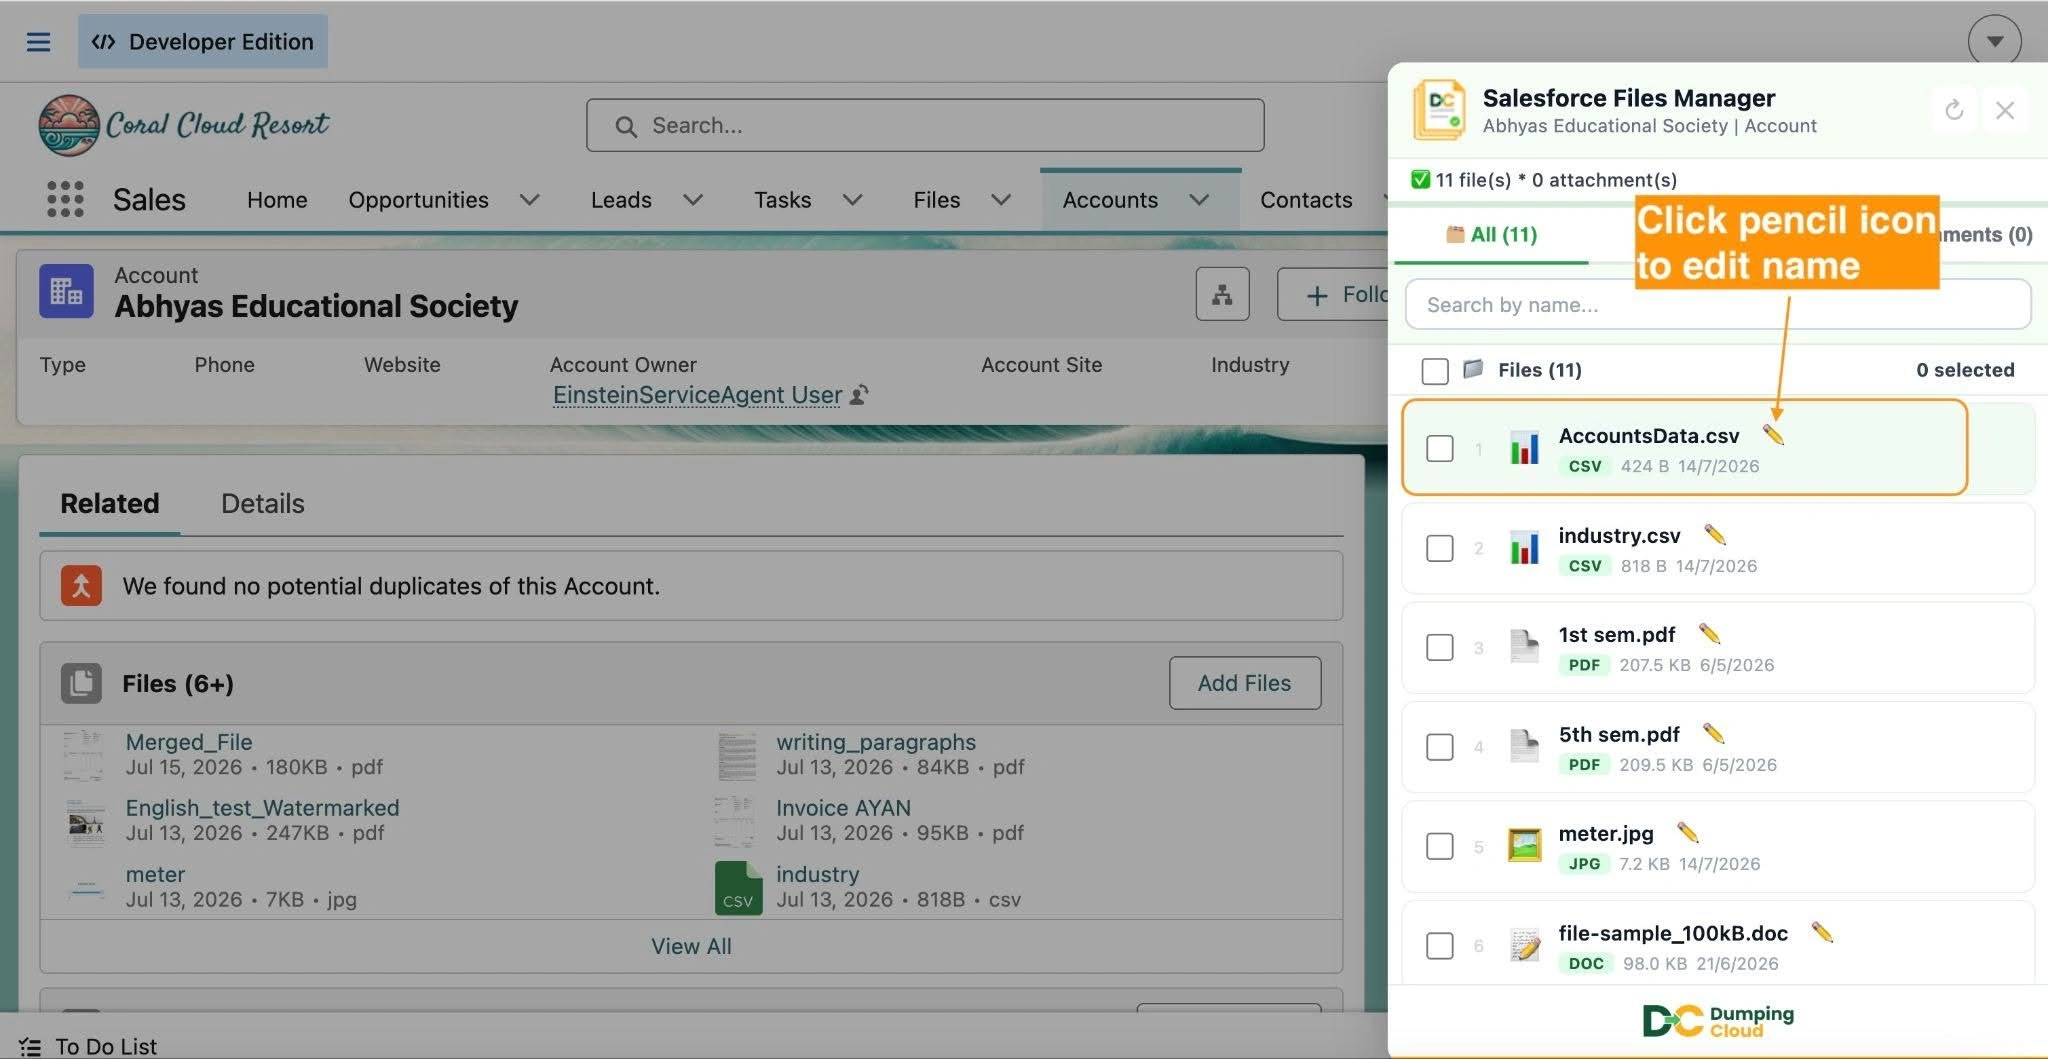The width and height of the screenshot is (2048, 1059).
Task: Go to the Home nav tab
Action: (x=277, y=200)
